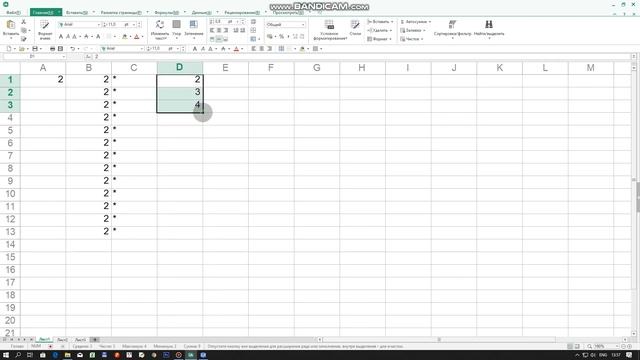The height and width of the screenshot is (360, 640).
Task: Click the taskbar search magnifier icon
Action: pyautogui.click(x=18, y=355)
